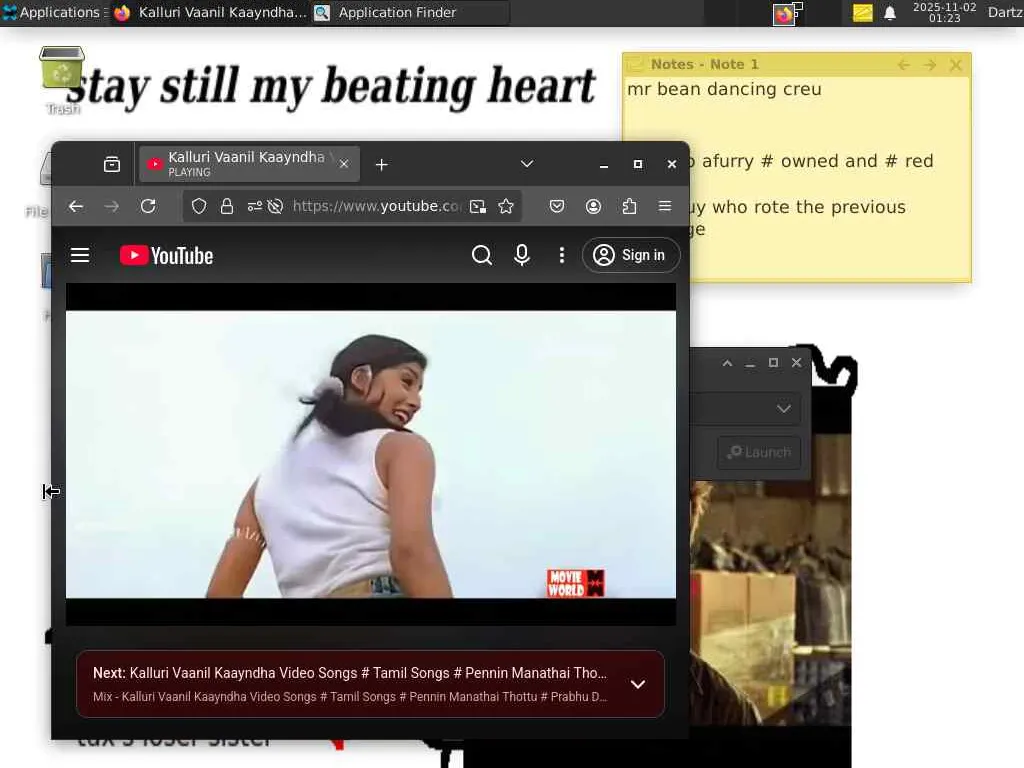Open the YouTube hamburger guide menu

(80, 255)
